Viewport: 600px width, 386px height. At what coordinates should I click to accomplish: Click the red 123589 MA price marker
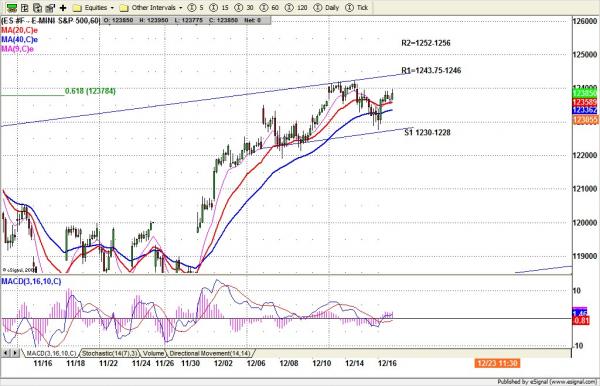585,102
